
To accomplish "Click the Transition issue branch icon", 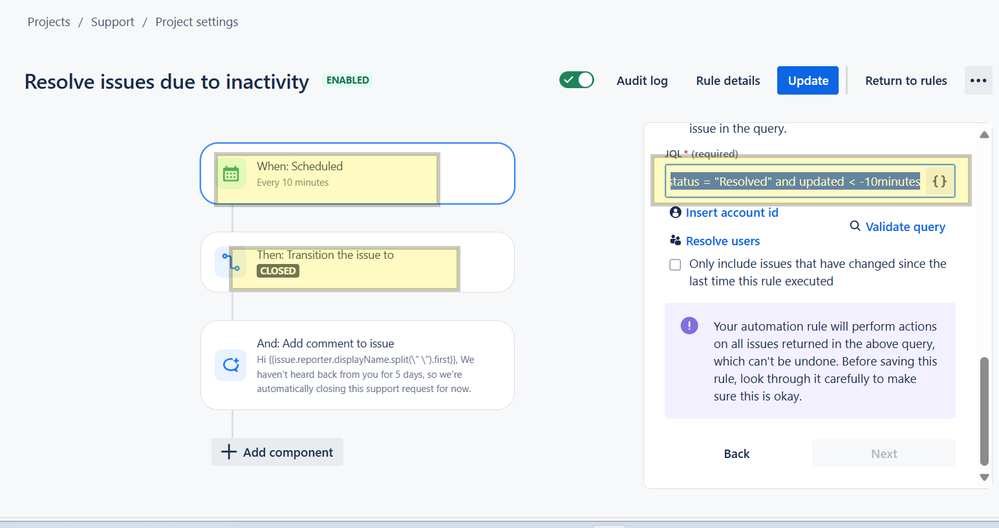I will coord(231,262).
